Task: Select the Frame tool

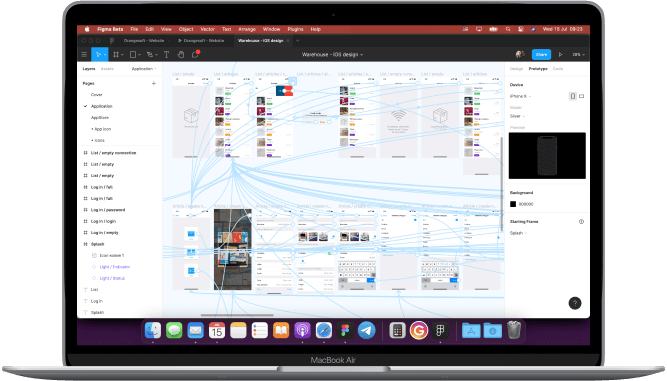Action: point(116,54)
